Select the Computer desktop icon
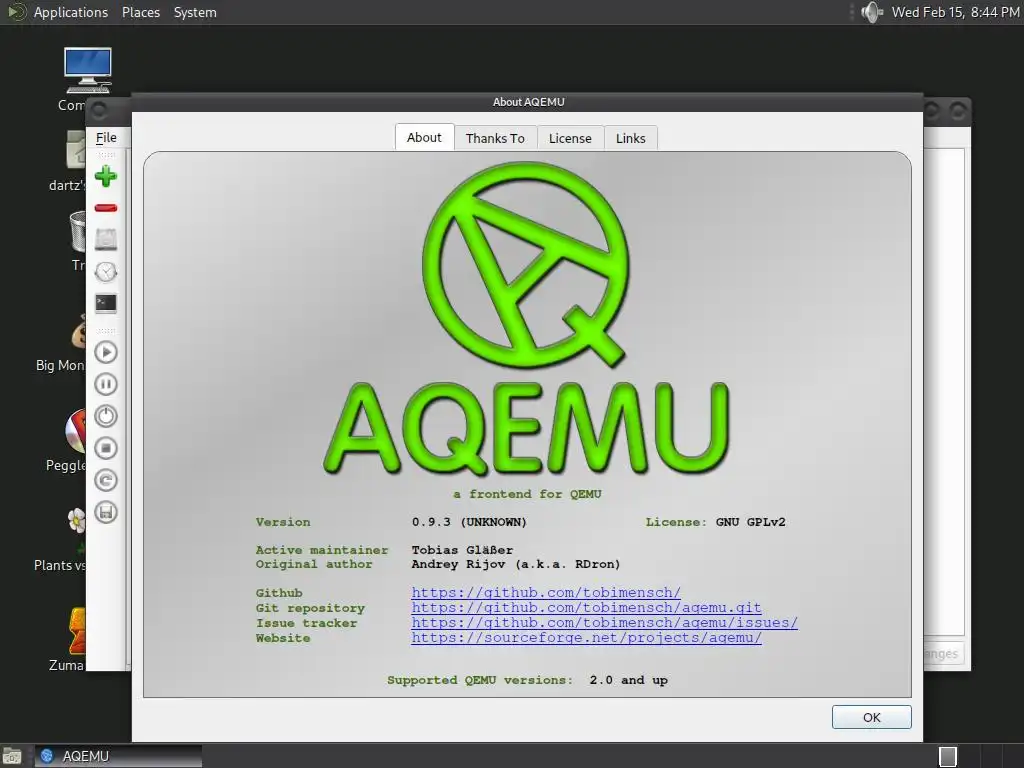1024x768 pixels. [88, 71]
